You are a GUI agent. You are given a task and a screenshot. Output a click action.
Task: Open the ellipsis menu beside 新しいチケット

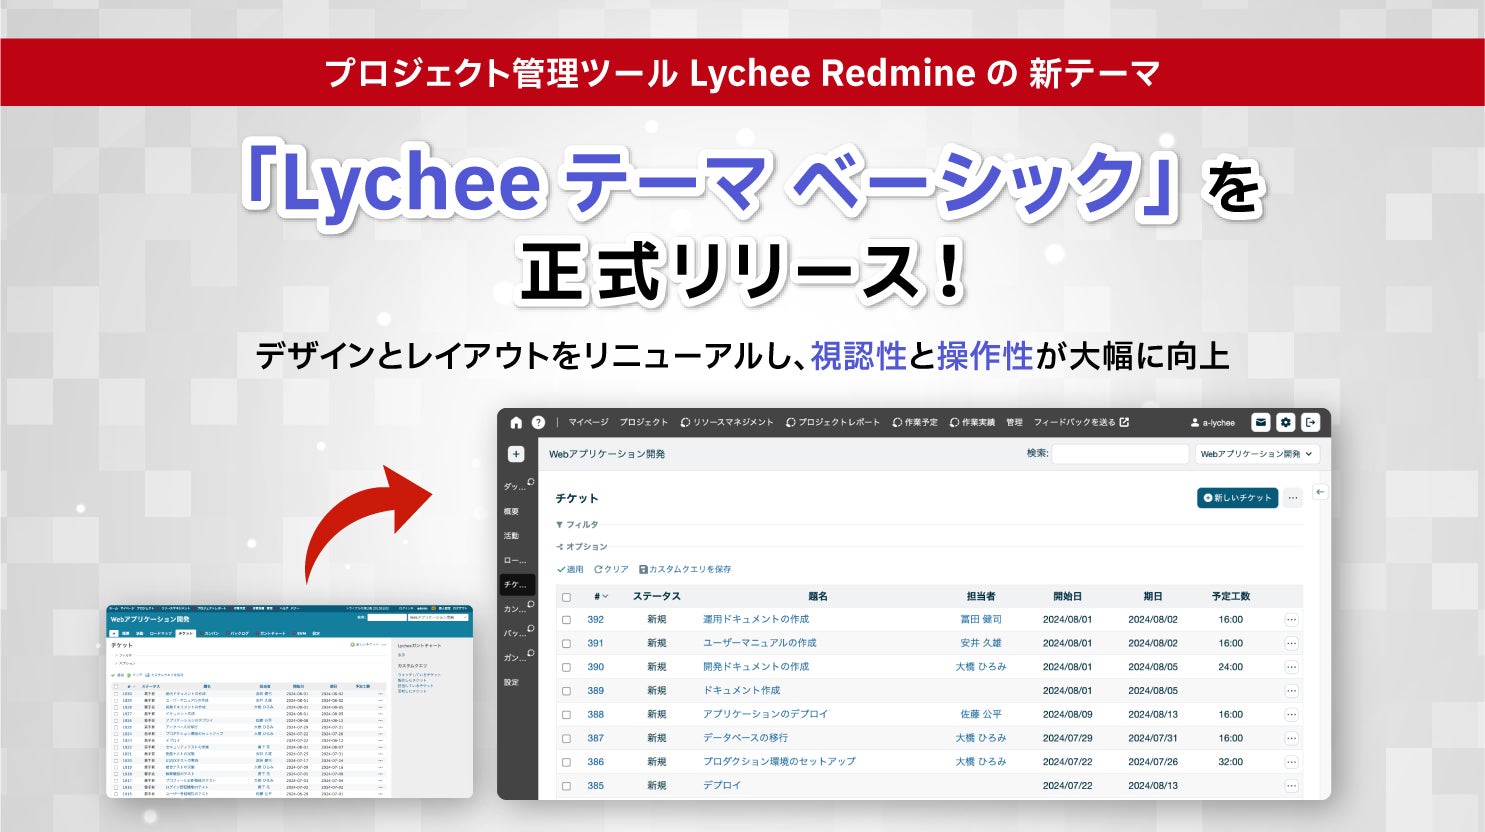pyautogui.click(x=1293, y=497)
